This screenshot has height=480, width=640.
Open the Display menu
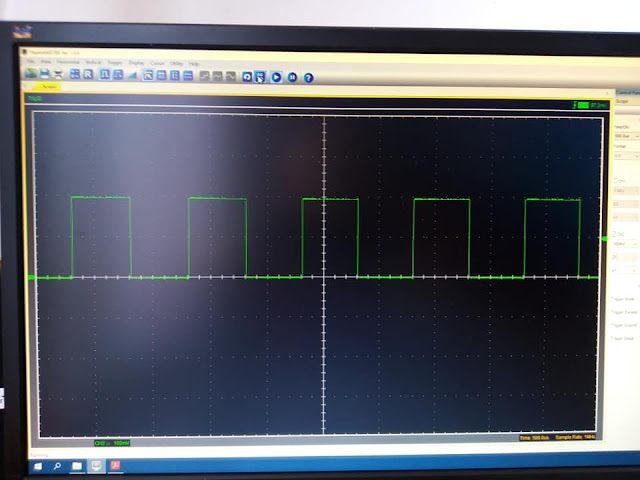click(x=136, y=63)
